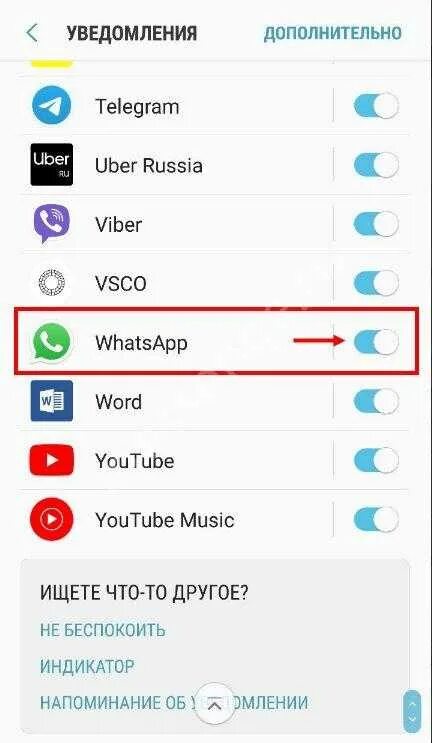Toggle Viber notifications off
This screenshot has height=743, width=432.
377,224
